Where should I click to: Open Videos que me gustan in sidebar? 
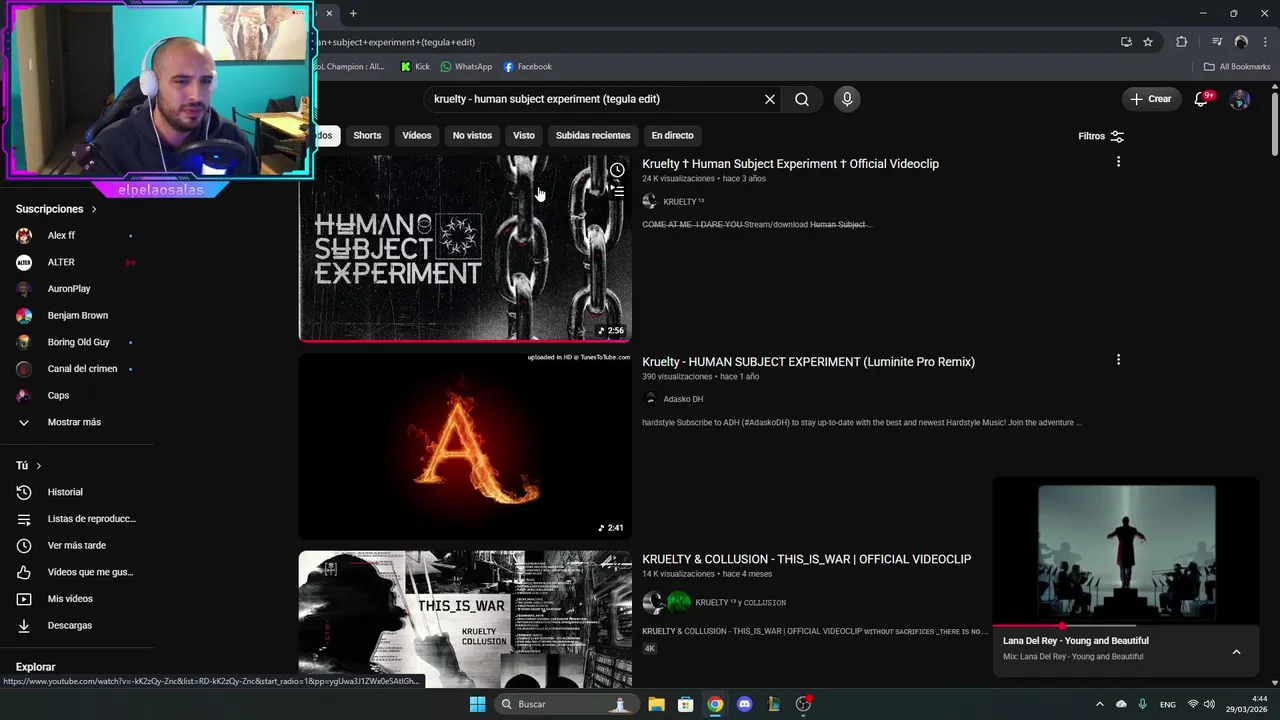[77, 572]
